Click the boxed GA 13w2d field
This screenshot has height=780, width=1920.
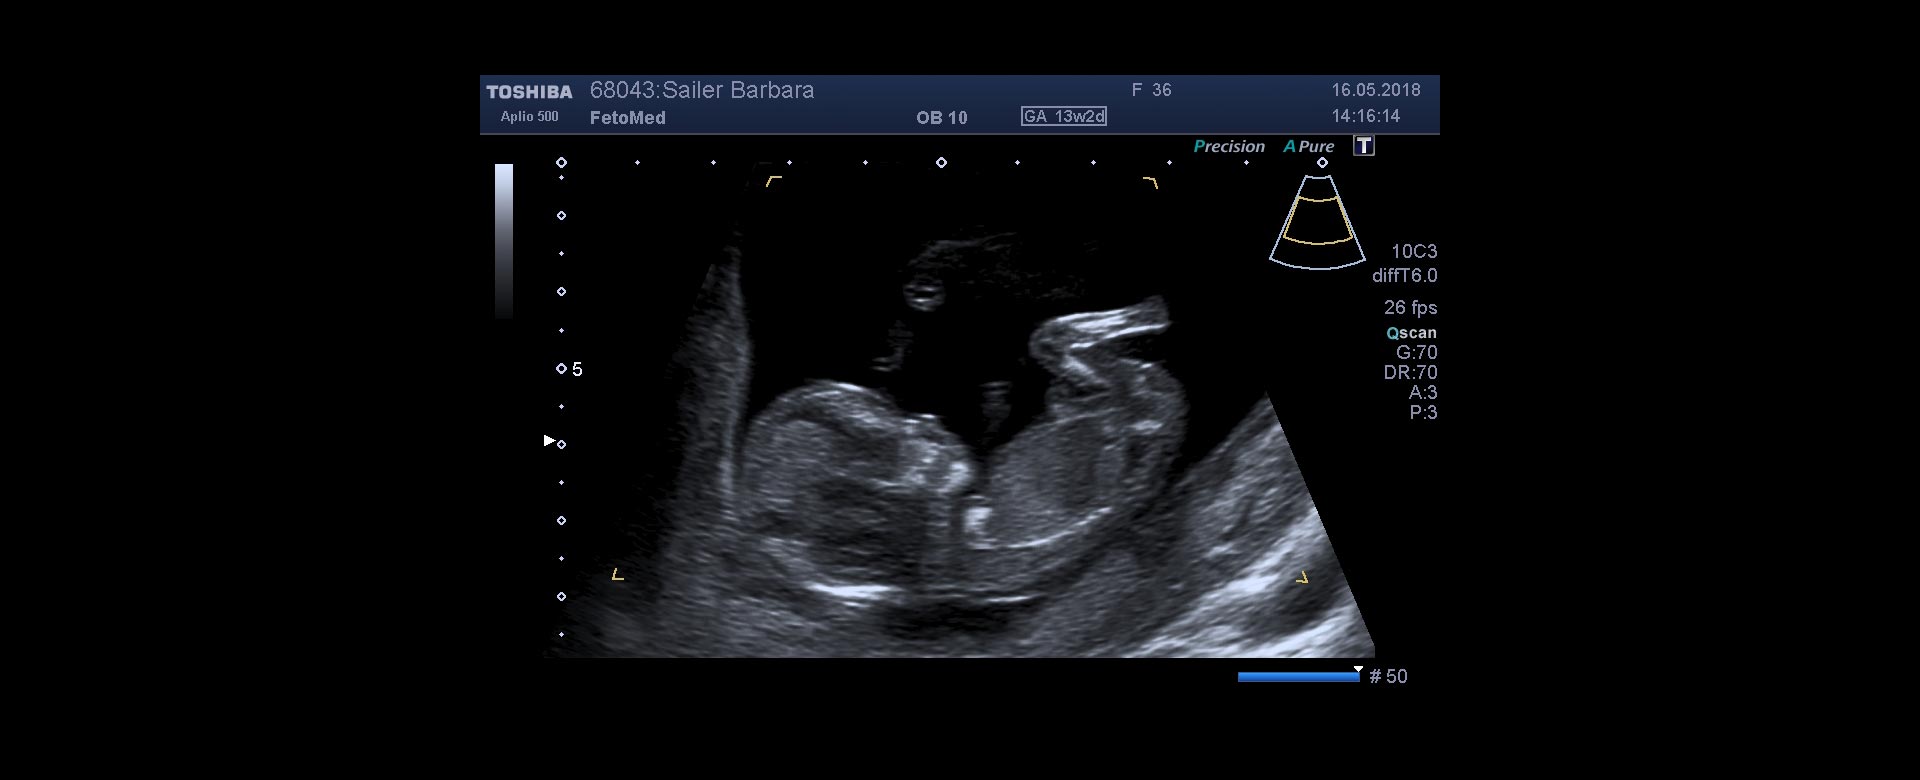[1063, 116]
